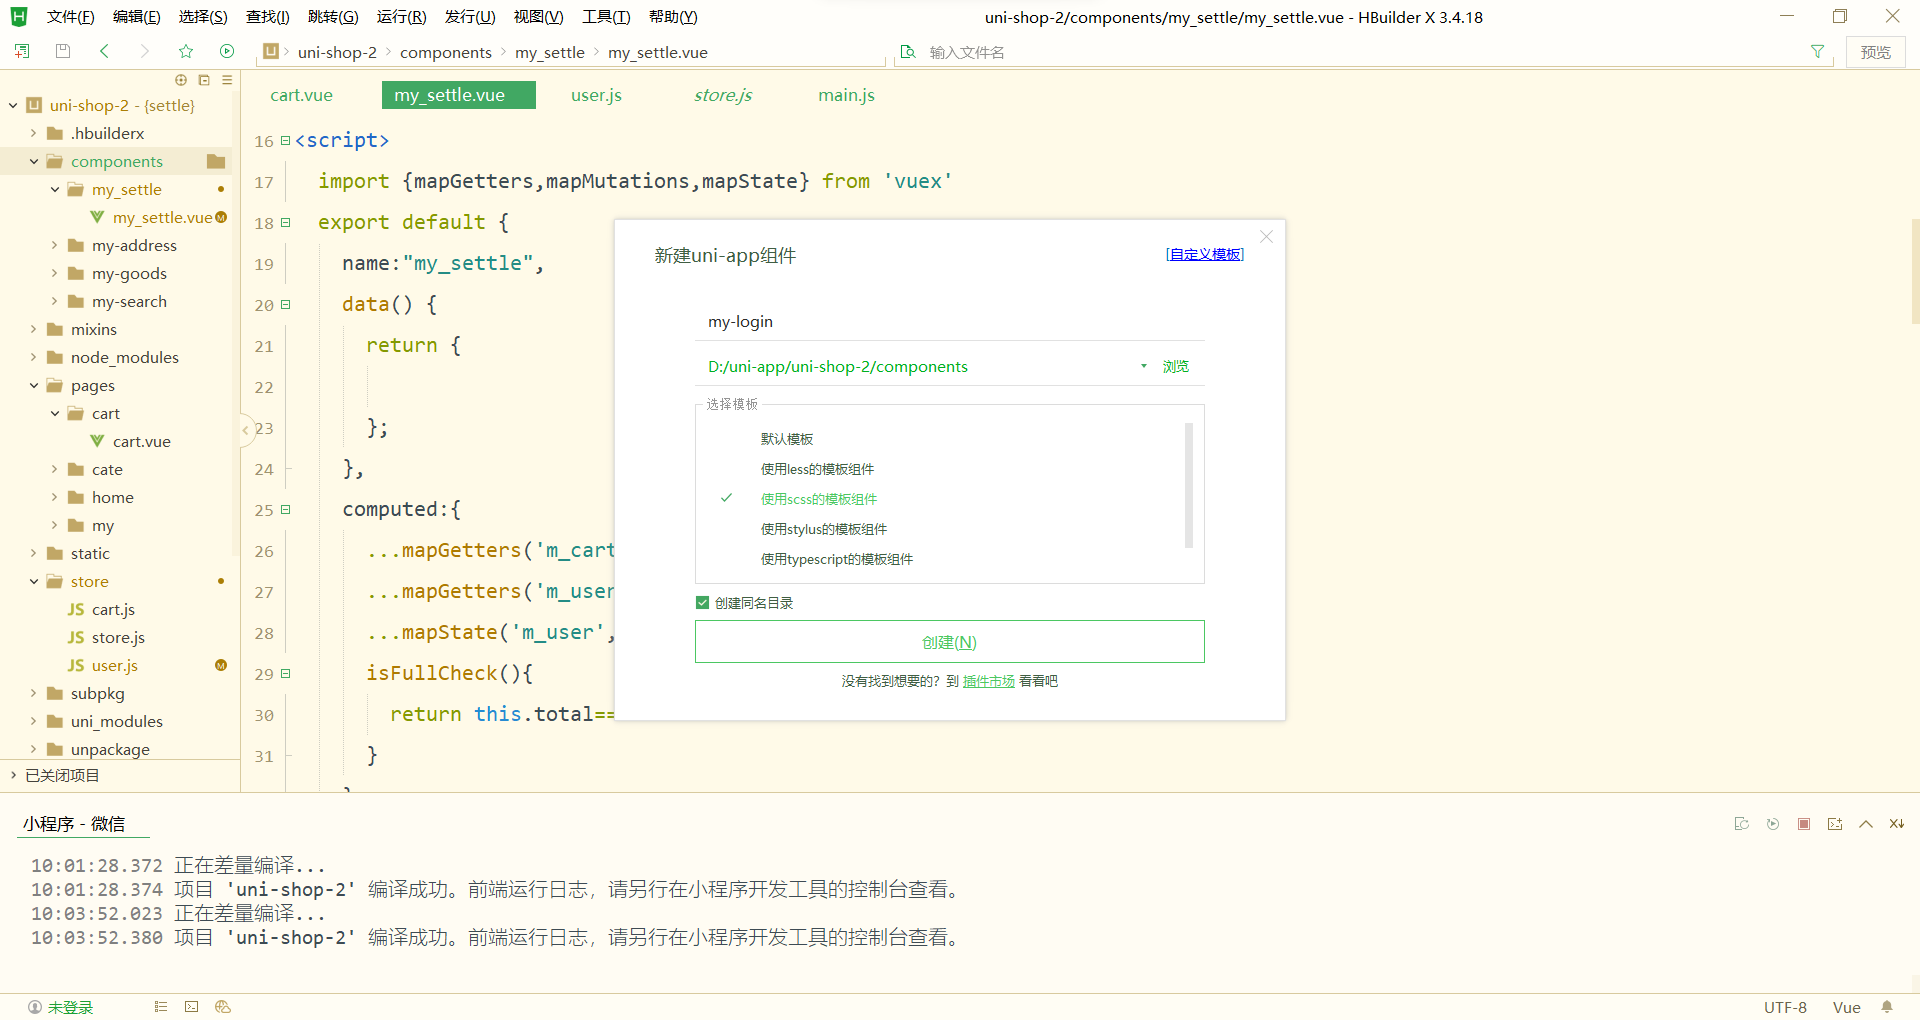Open the 自定义模板 link
The width and height of the screenshot is (1920, 1020).
click(x=1203, y=253)
